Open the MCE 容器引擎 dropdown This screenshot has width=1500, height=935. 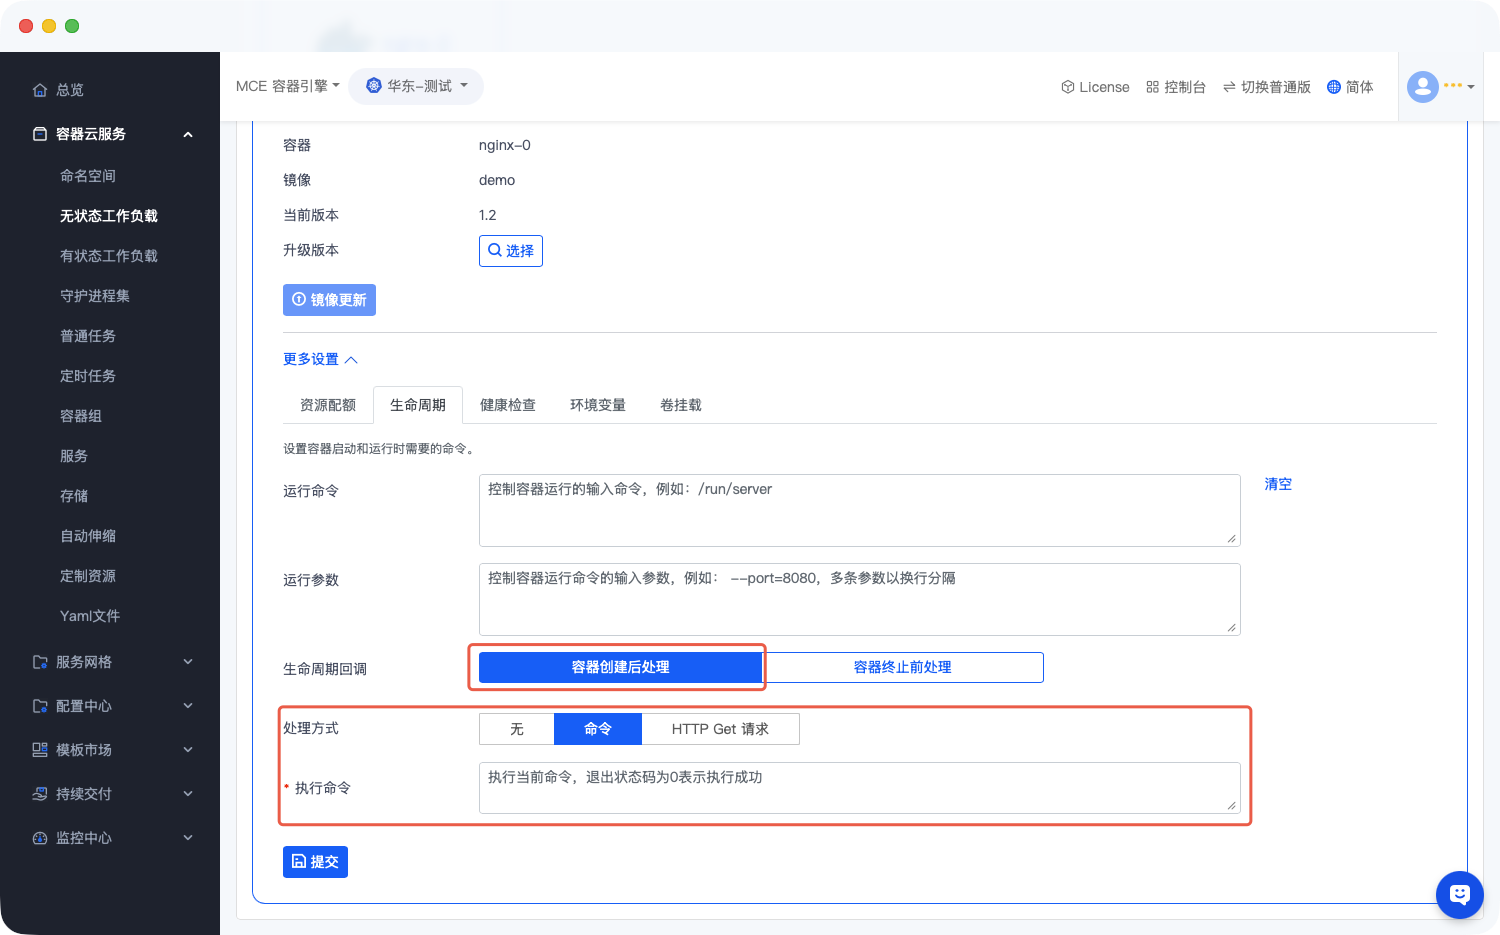tap(287, 86)
